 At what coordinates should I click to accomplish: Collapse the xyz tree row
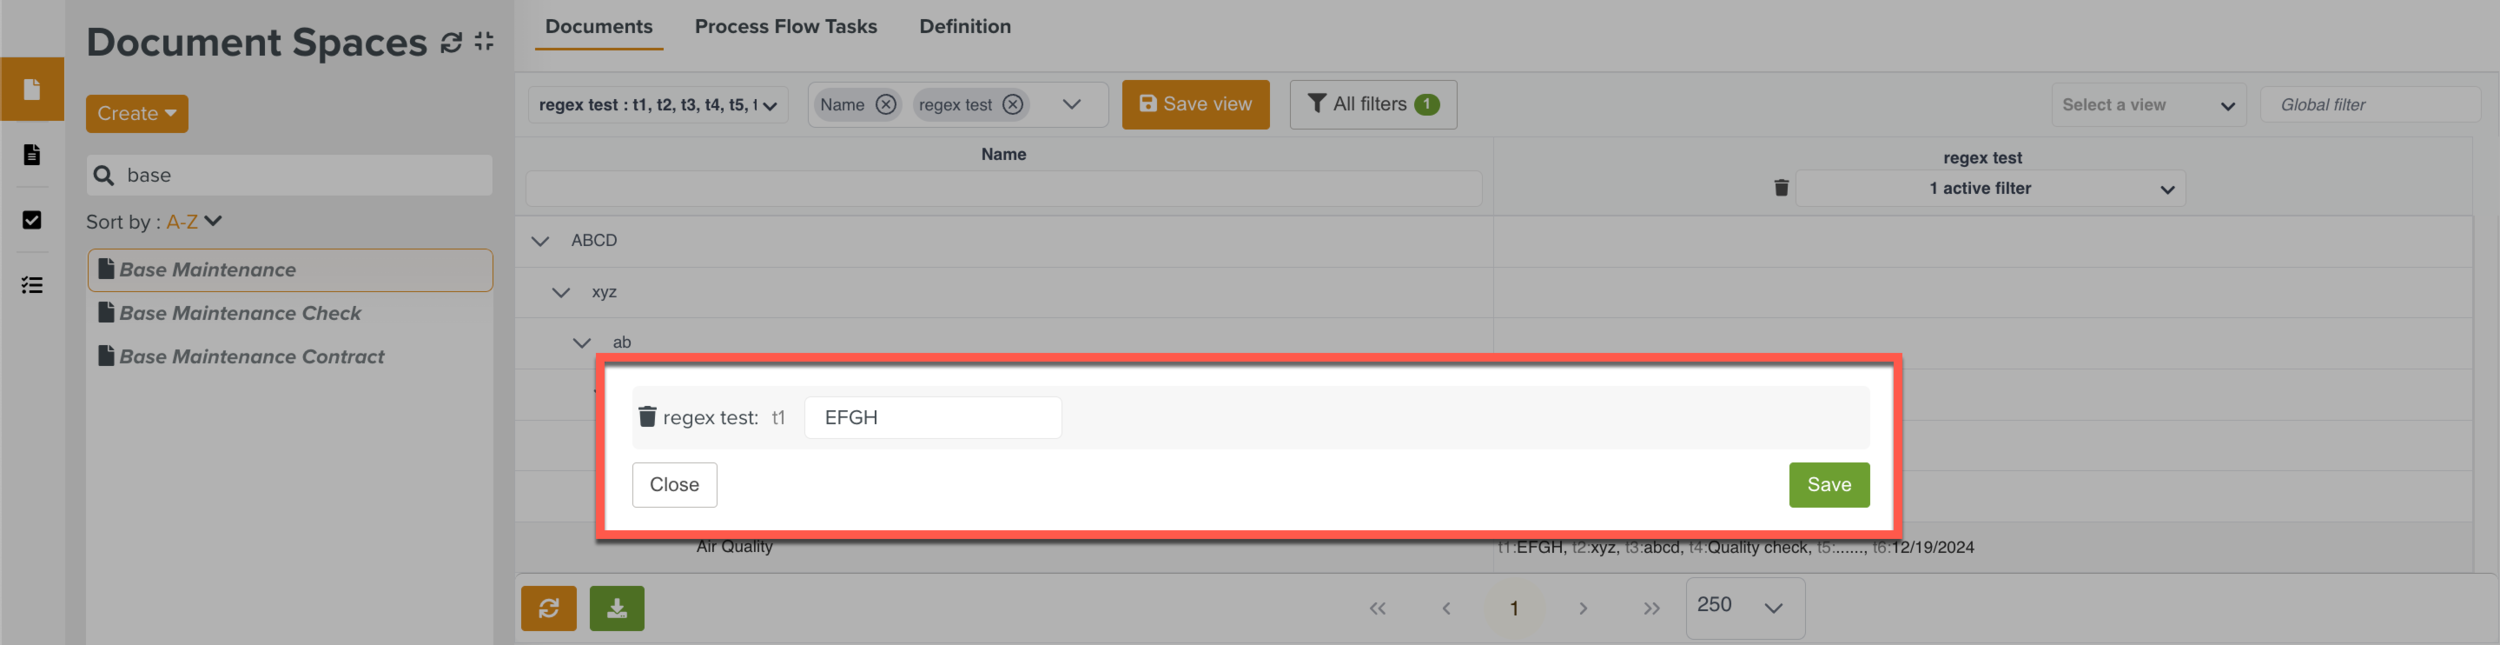pyautogui.click(x=561, y=293)
